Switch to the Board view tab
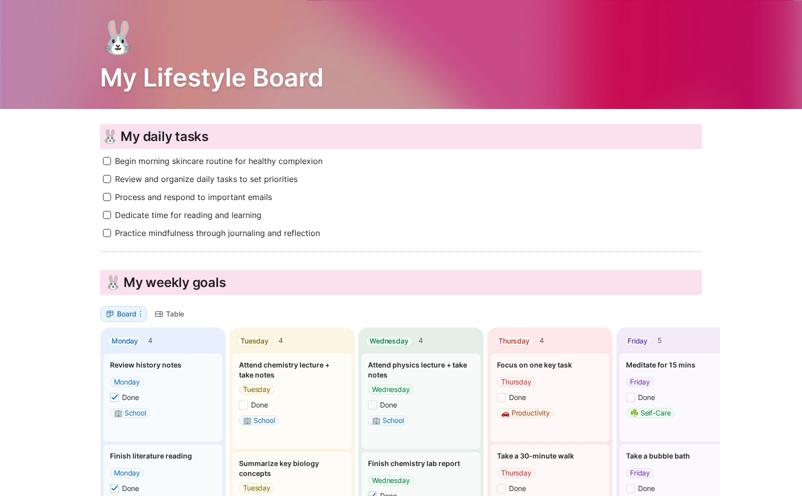 coord(123,314)
